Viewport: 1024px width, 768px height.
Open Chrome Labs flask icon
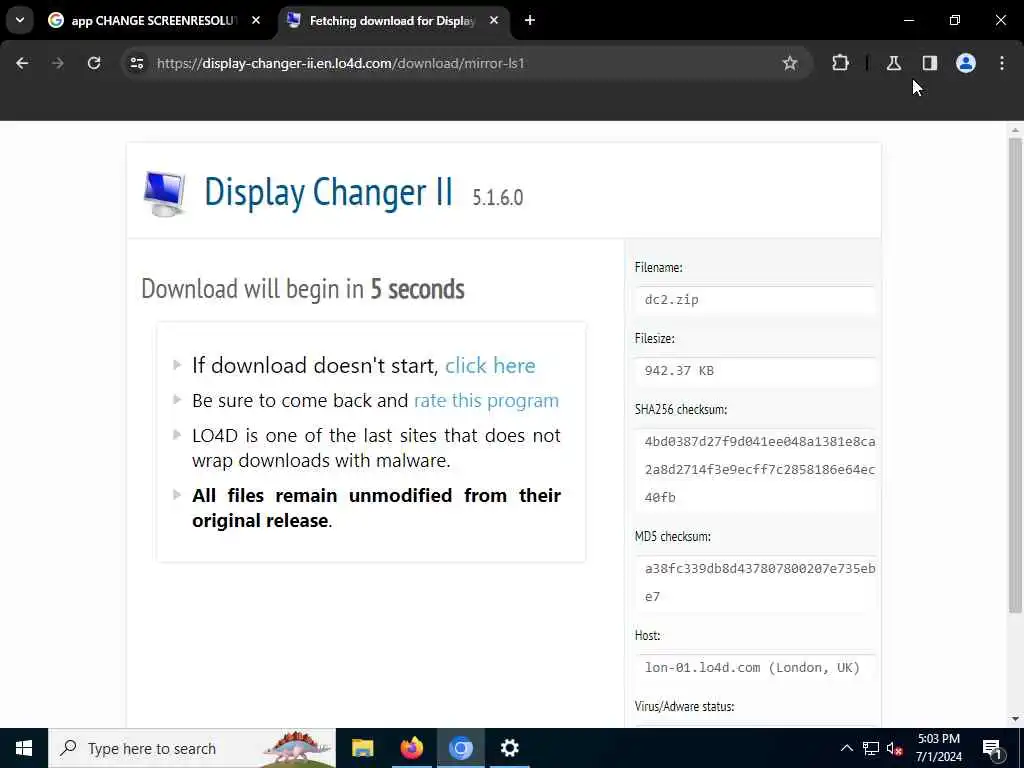894,63
